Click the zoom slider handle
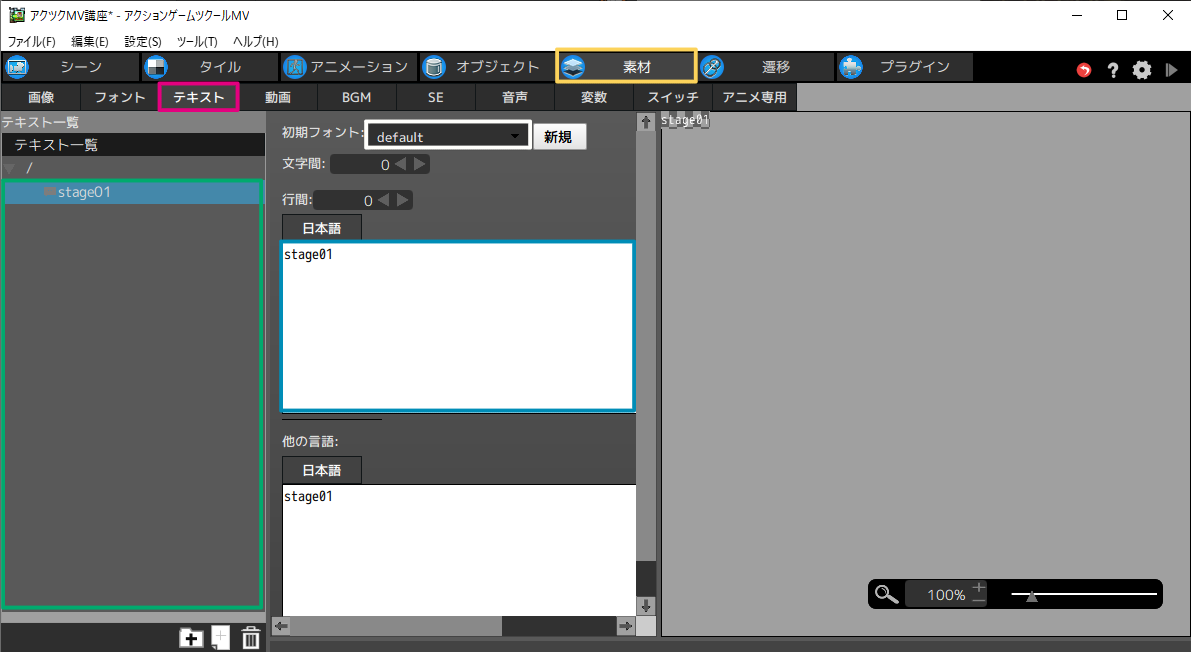 (1032, 596)
